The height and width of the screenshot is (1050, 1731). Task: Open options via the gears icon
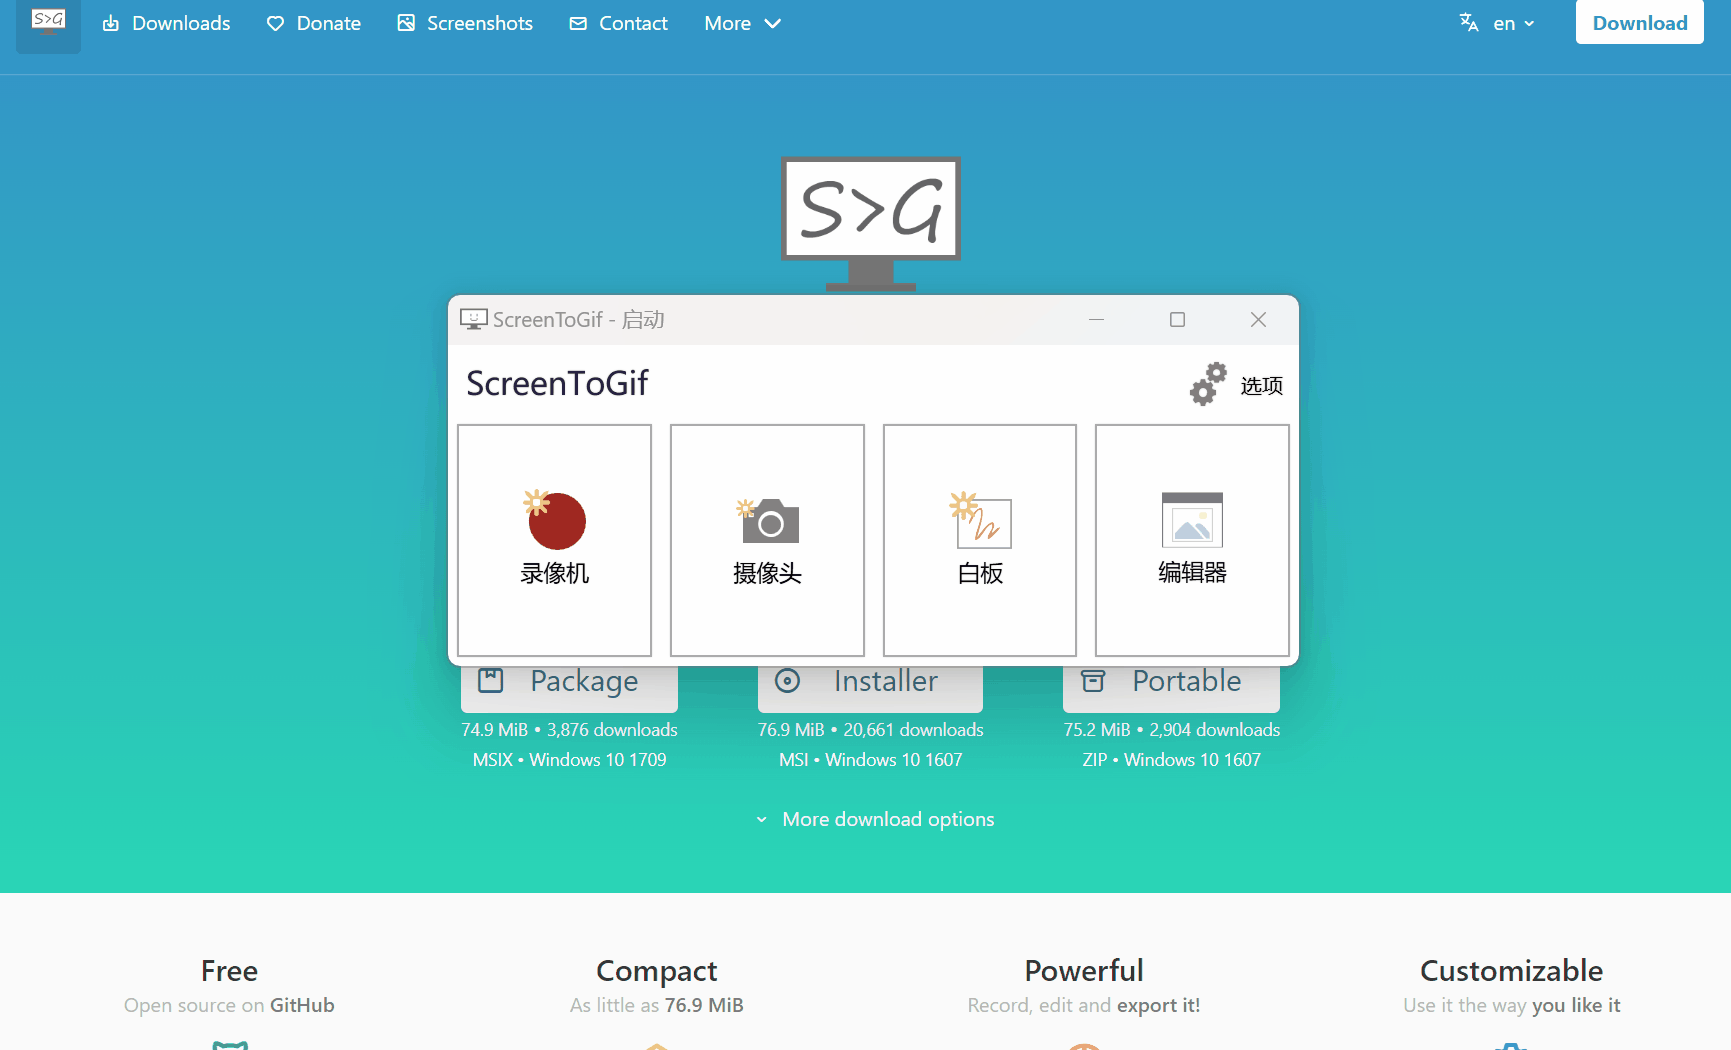pos(1208,384)
